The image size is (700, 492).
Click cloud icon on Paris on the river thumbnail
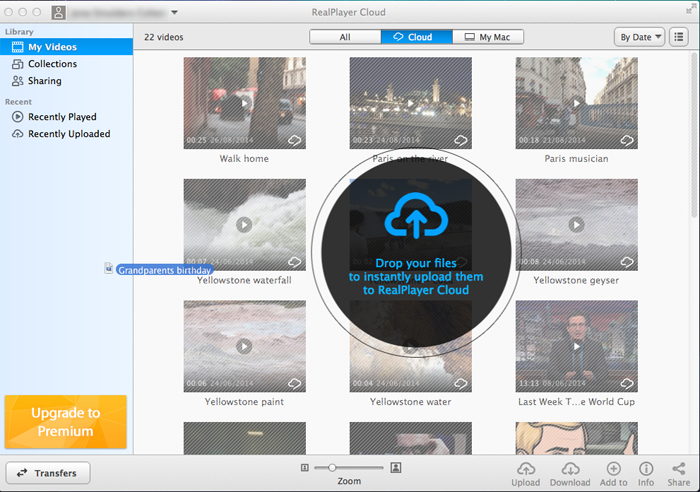461,140
